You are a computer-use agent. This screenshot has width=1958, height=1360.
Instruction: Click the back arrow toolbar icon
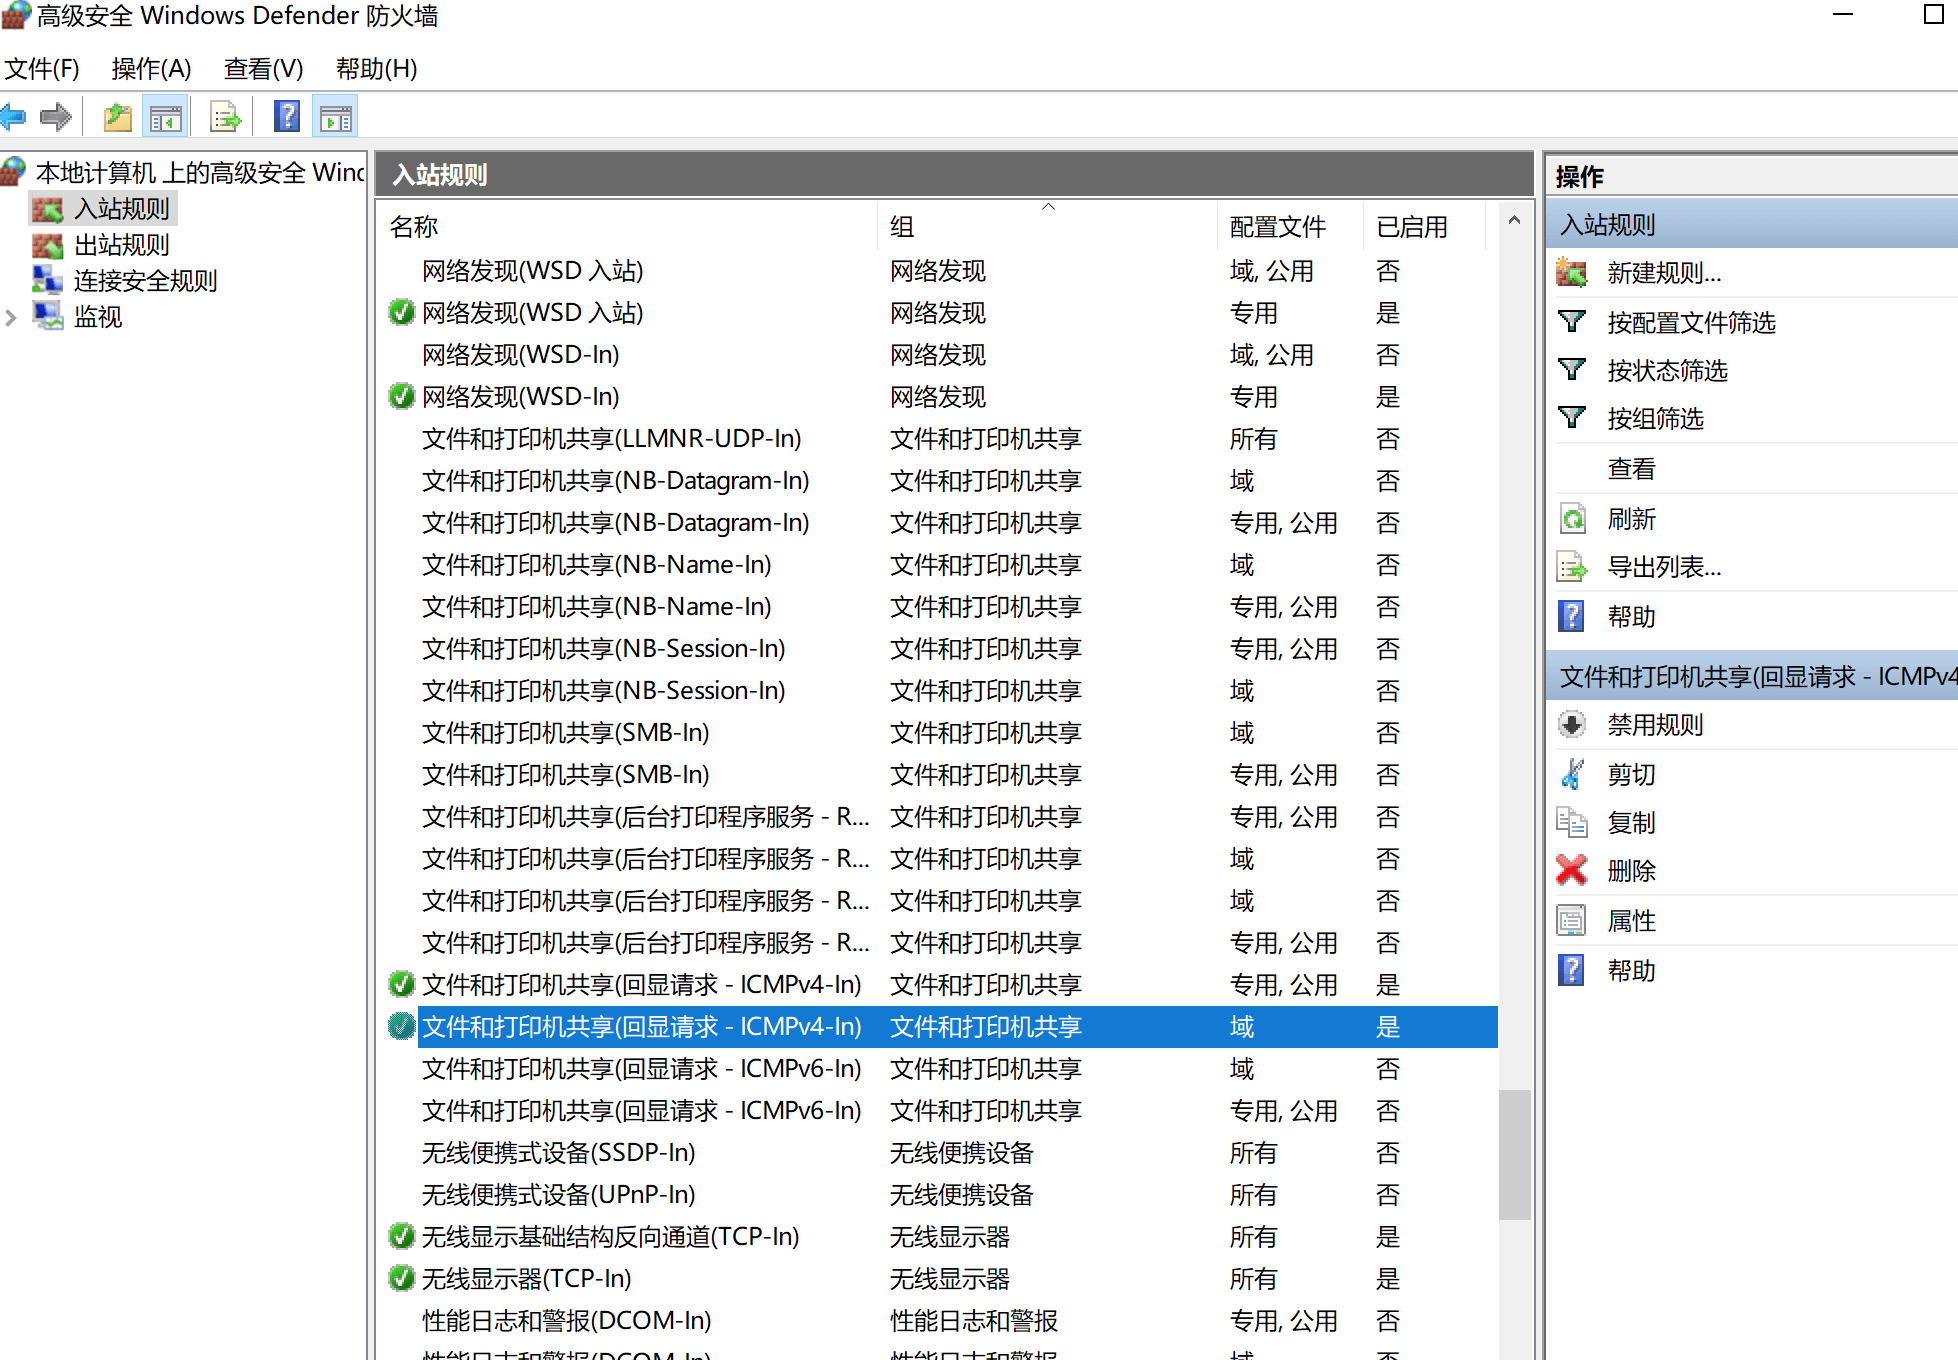[14, 117]
